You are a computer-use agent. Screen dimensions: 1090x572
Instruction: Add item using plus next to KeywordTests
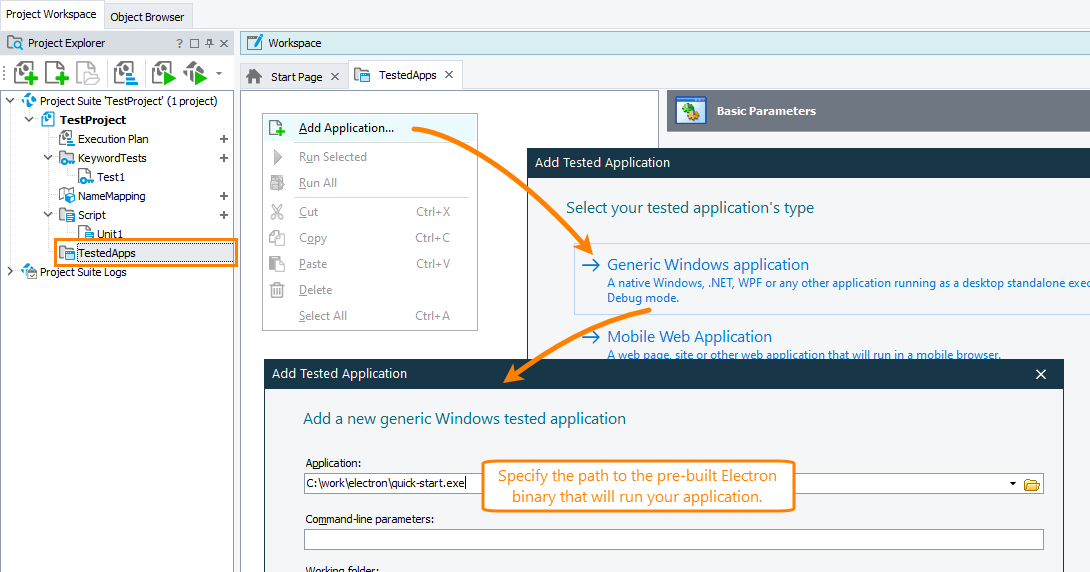[x=224, y=158]
